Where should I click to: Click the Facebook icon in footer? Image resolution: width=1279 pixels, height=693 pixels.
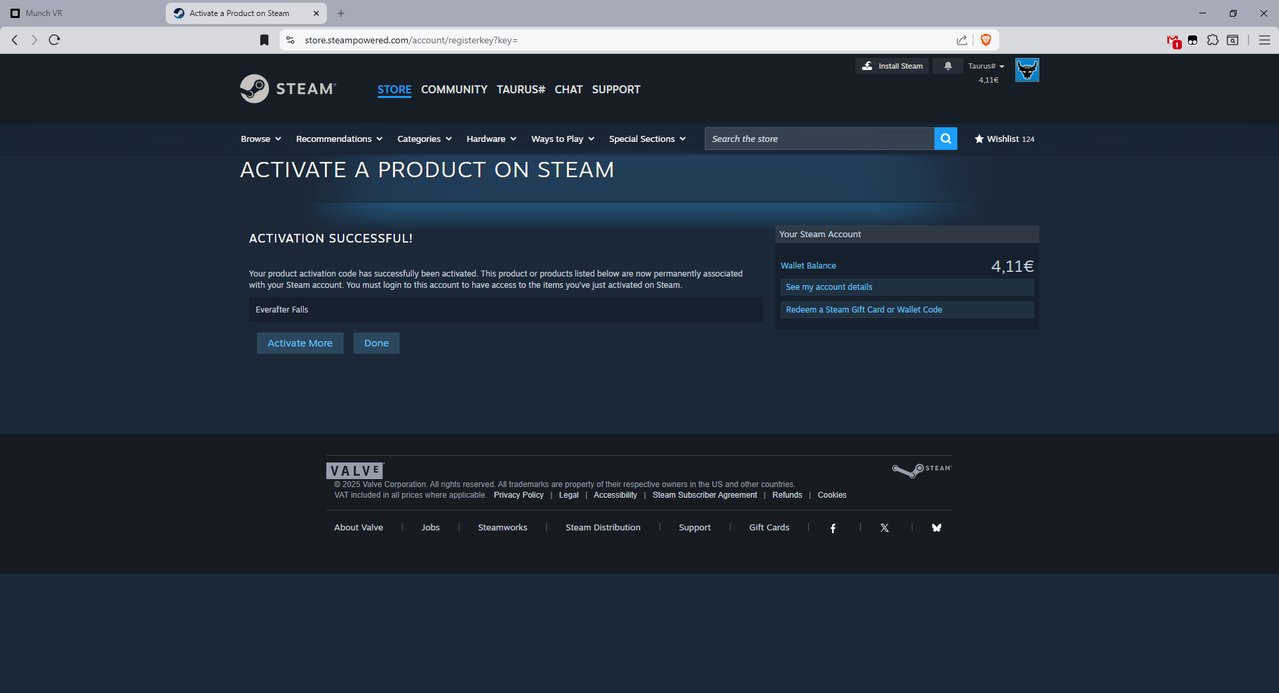click(x=833, y=528)
